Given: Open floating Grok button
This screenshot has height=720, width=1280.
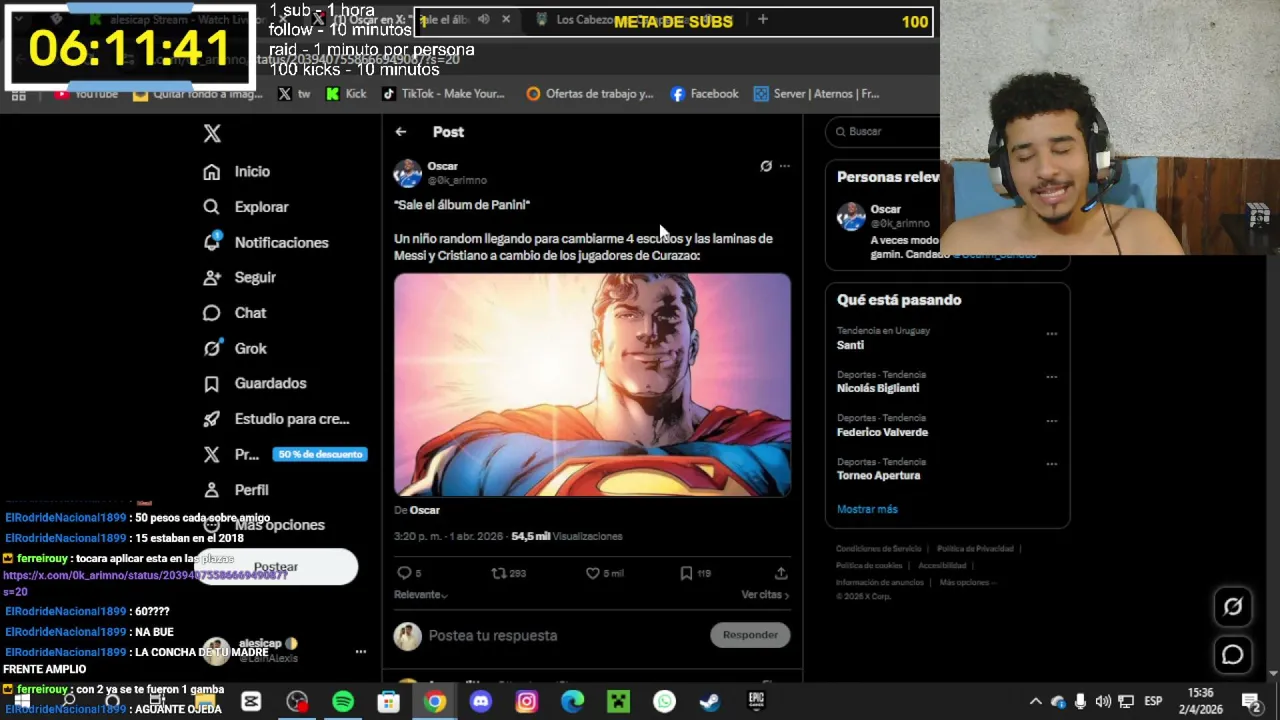Looking at the screenshot, I should click(x=1233, y=606).
